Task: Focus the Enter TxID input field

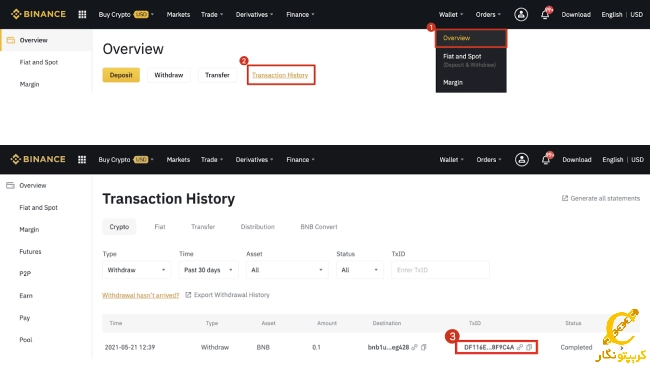Action: click(440, 270)
